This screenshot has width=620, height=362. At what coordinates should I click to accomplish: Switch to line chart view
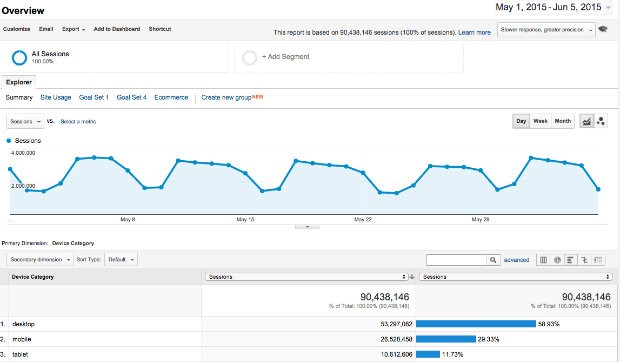[587, 121]
